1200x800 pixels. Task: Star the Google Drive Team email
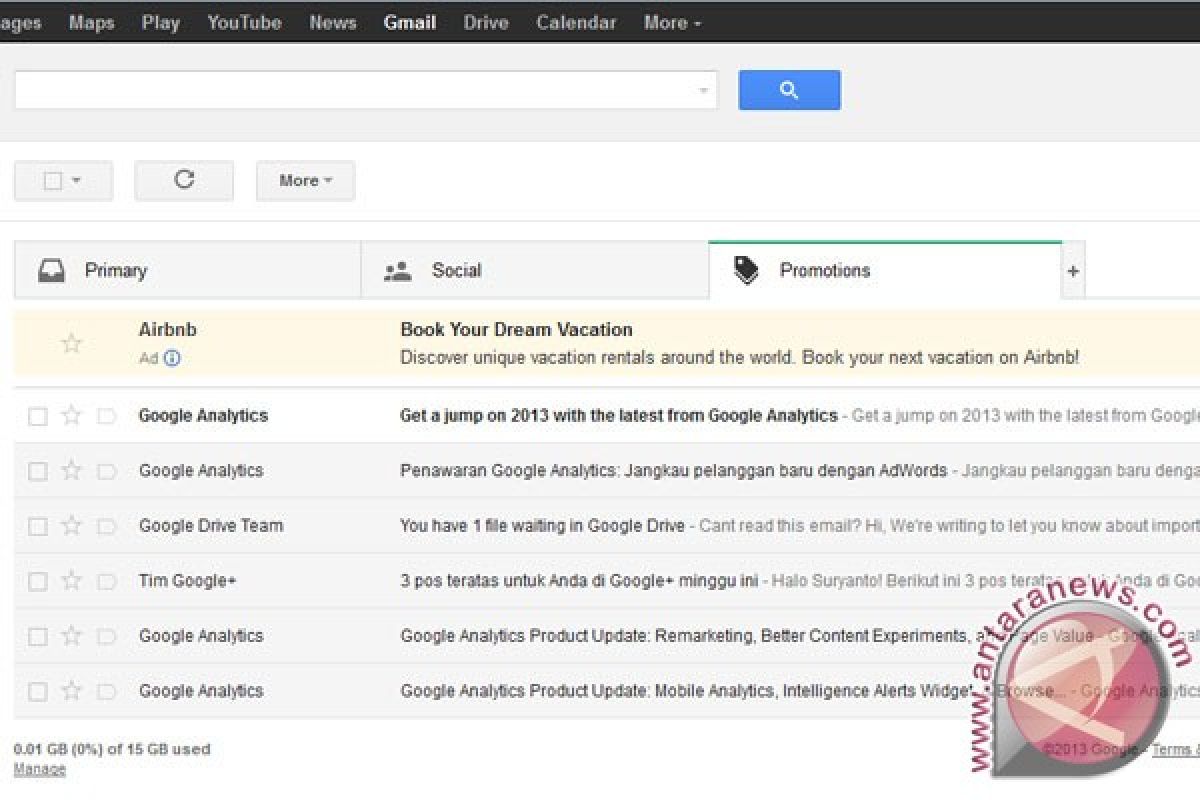pos(71,526)
